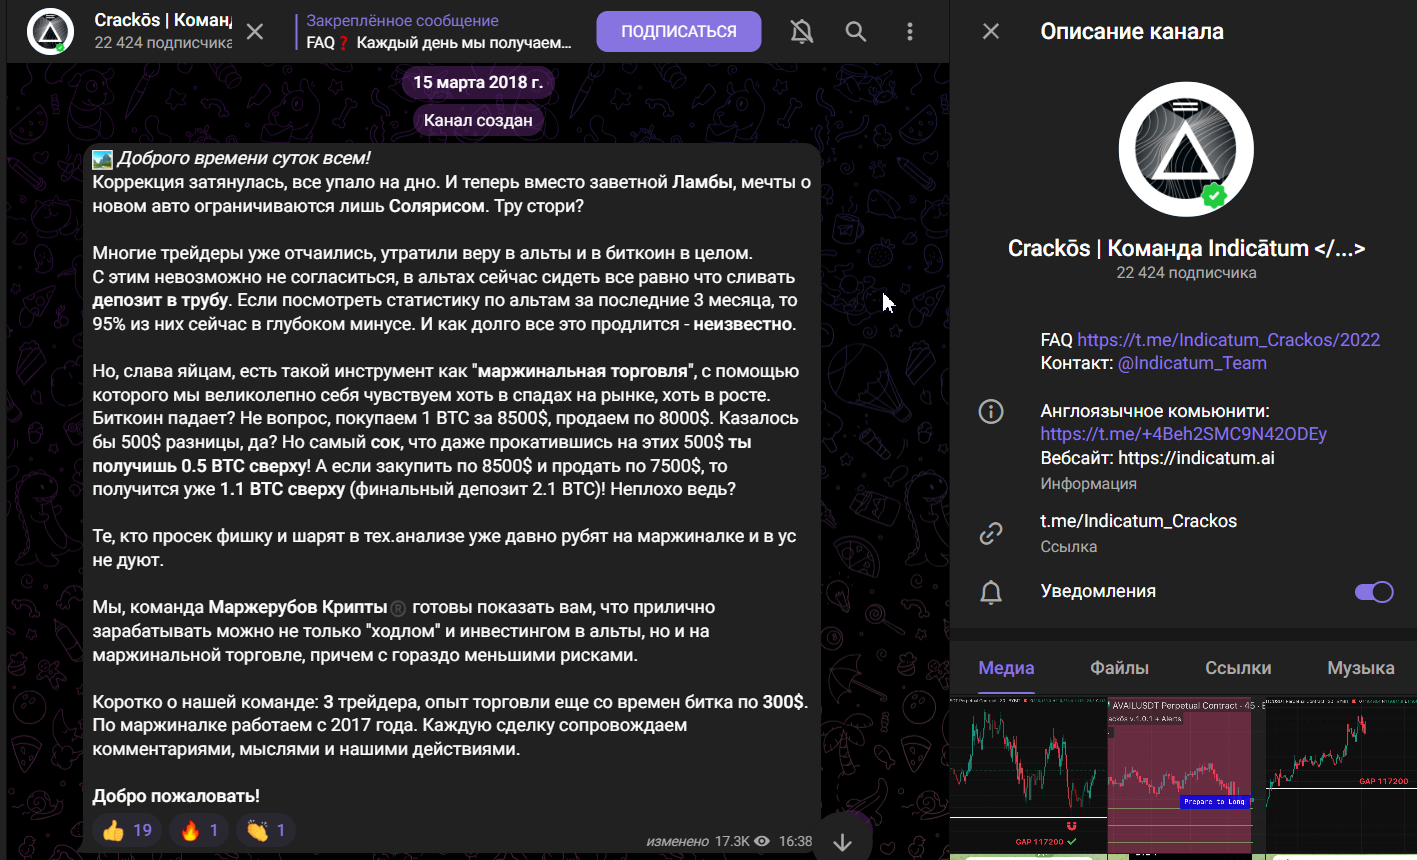Open the large channel profile picture

[1186, 149]
